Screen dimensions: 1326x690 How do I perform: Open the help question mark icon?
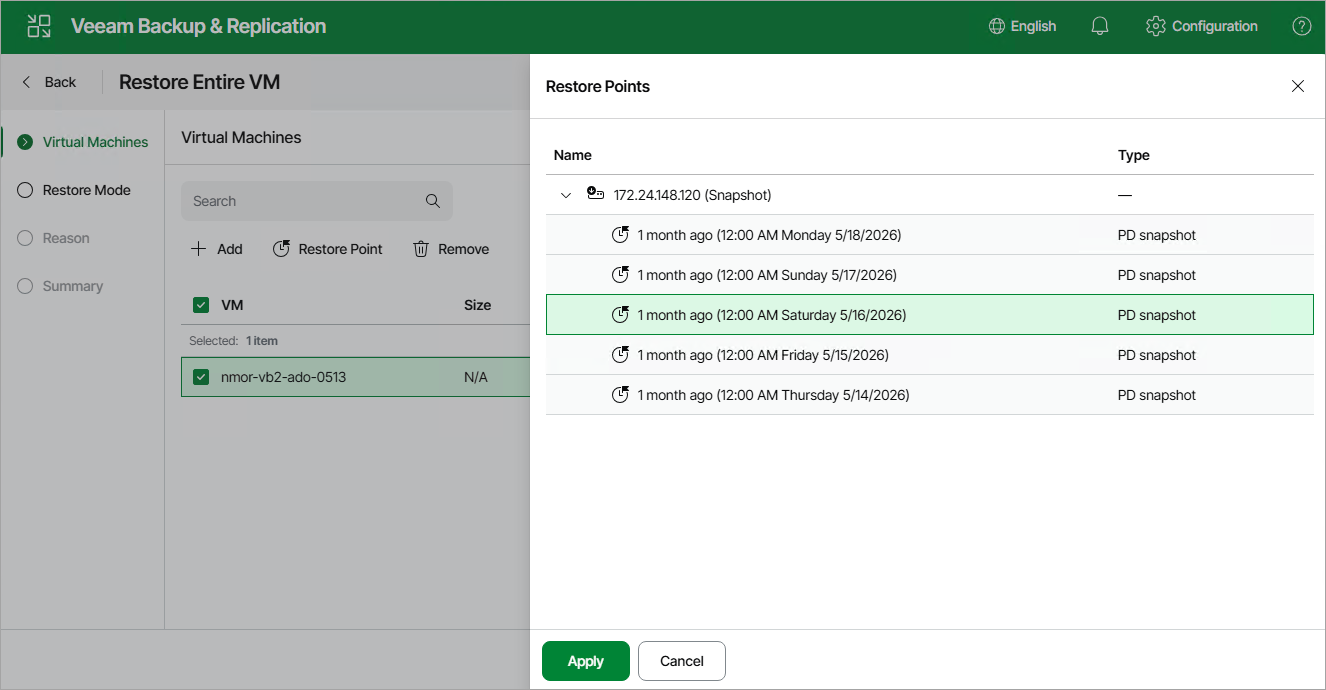pyautogui.click(x=1301, y=26)
